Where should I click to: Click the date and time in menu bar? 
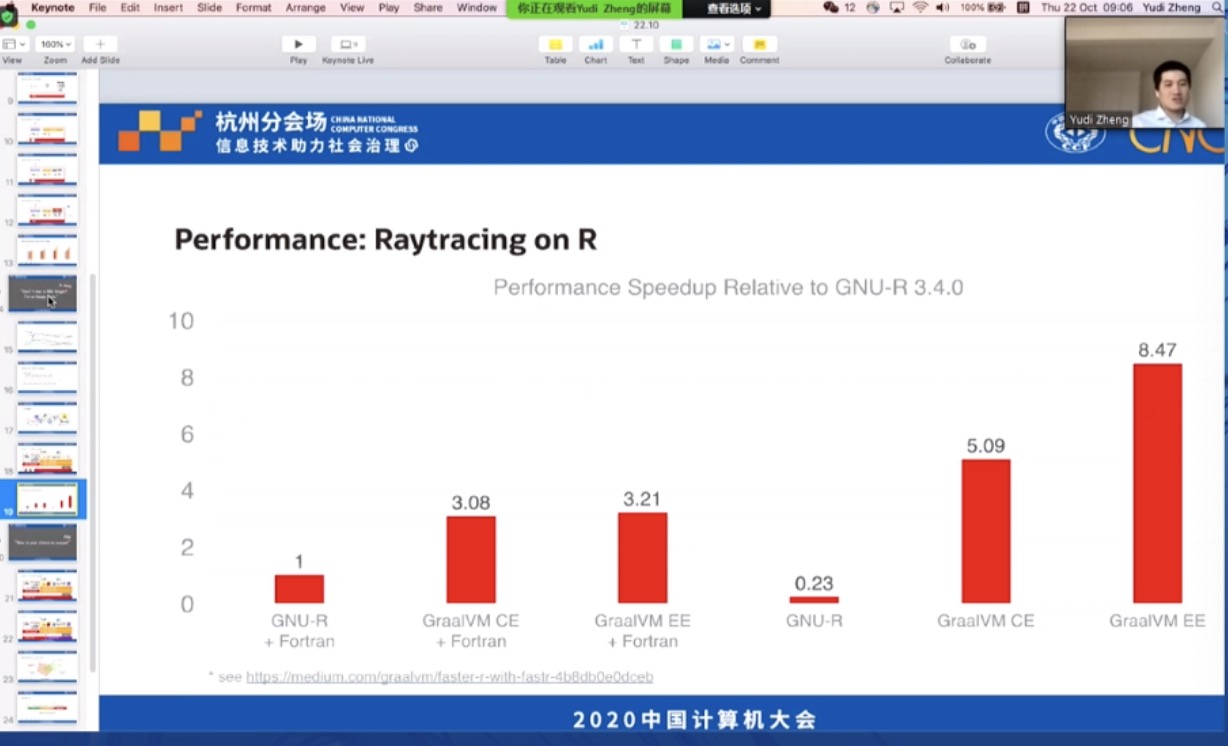click(1086, 7)
